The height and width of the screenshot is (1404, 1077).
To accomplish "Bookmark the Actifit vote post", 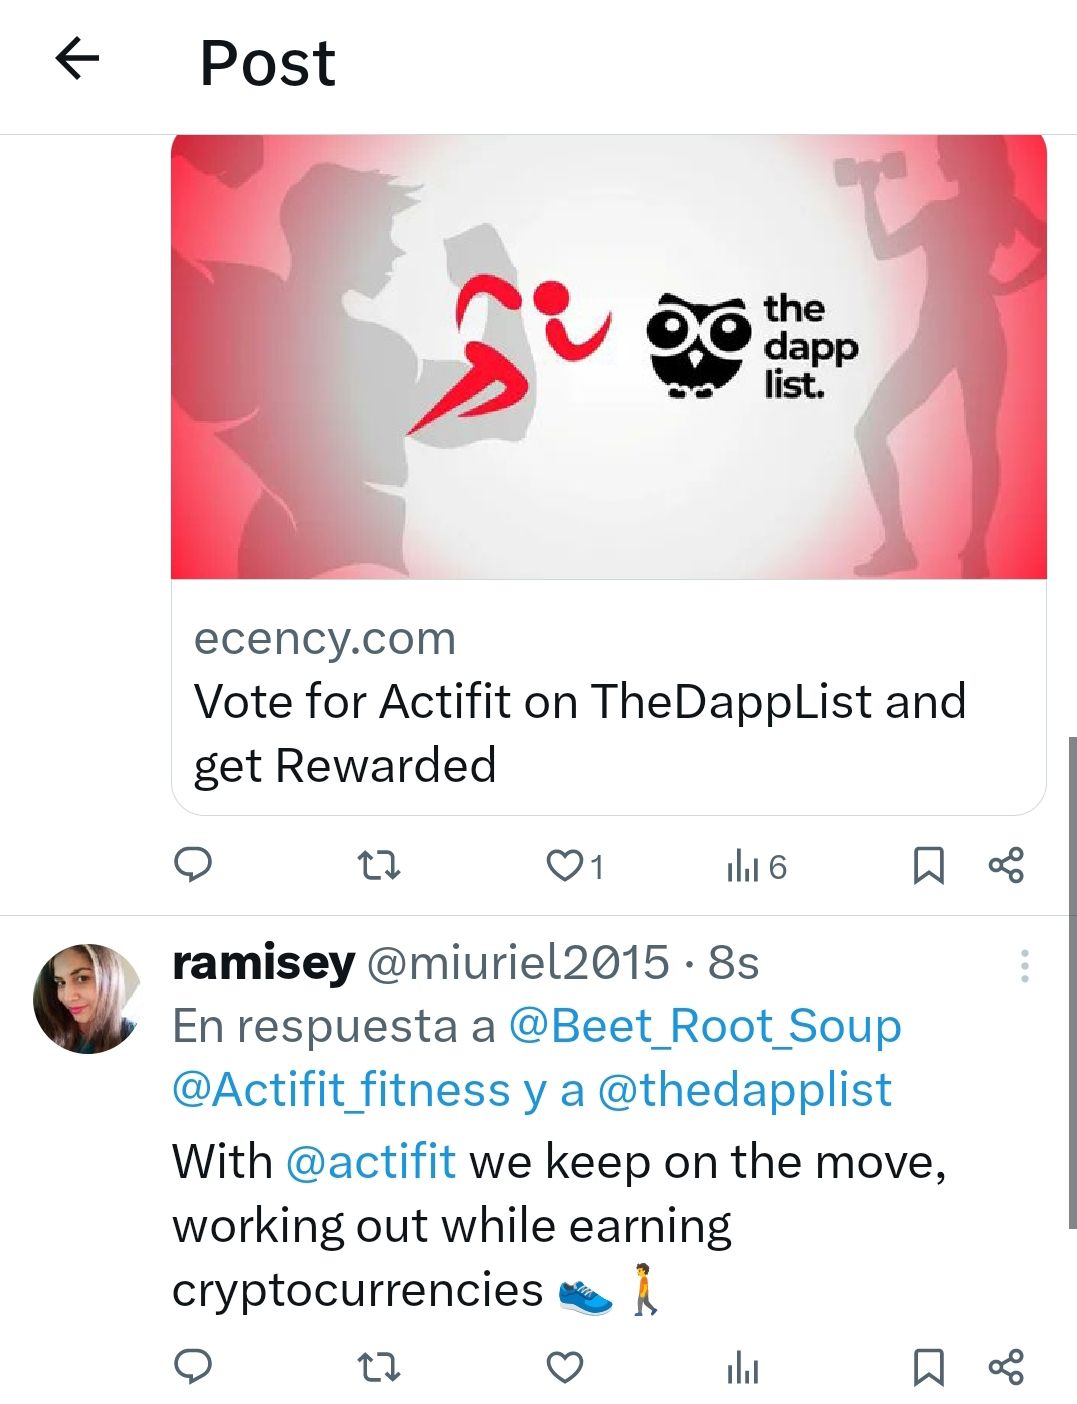I will coord(929,866).
